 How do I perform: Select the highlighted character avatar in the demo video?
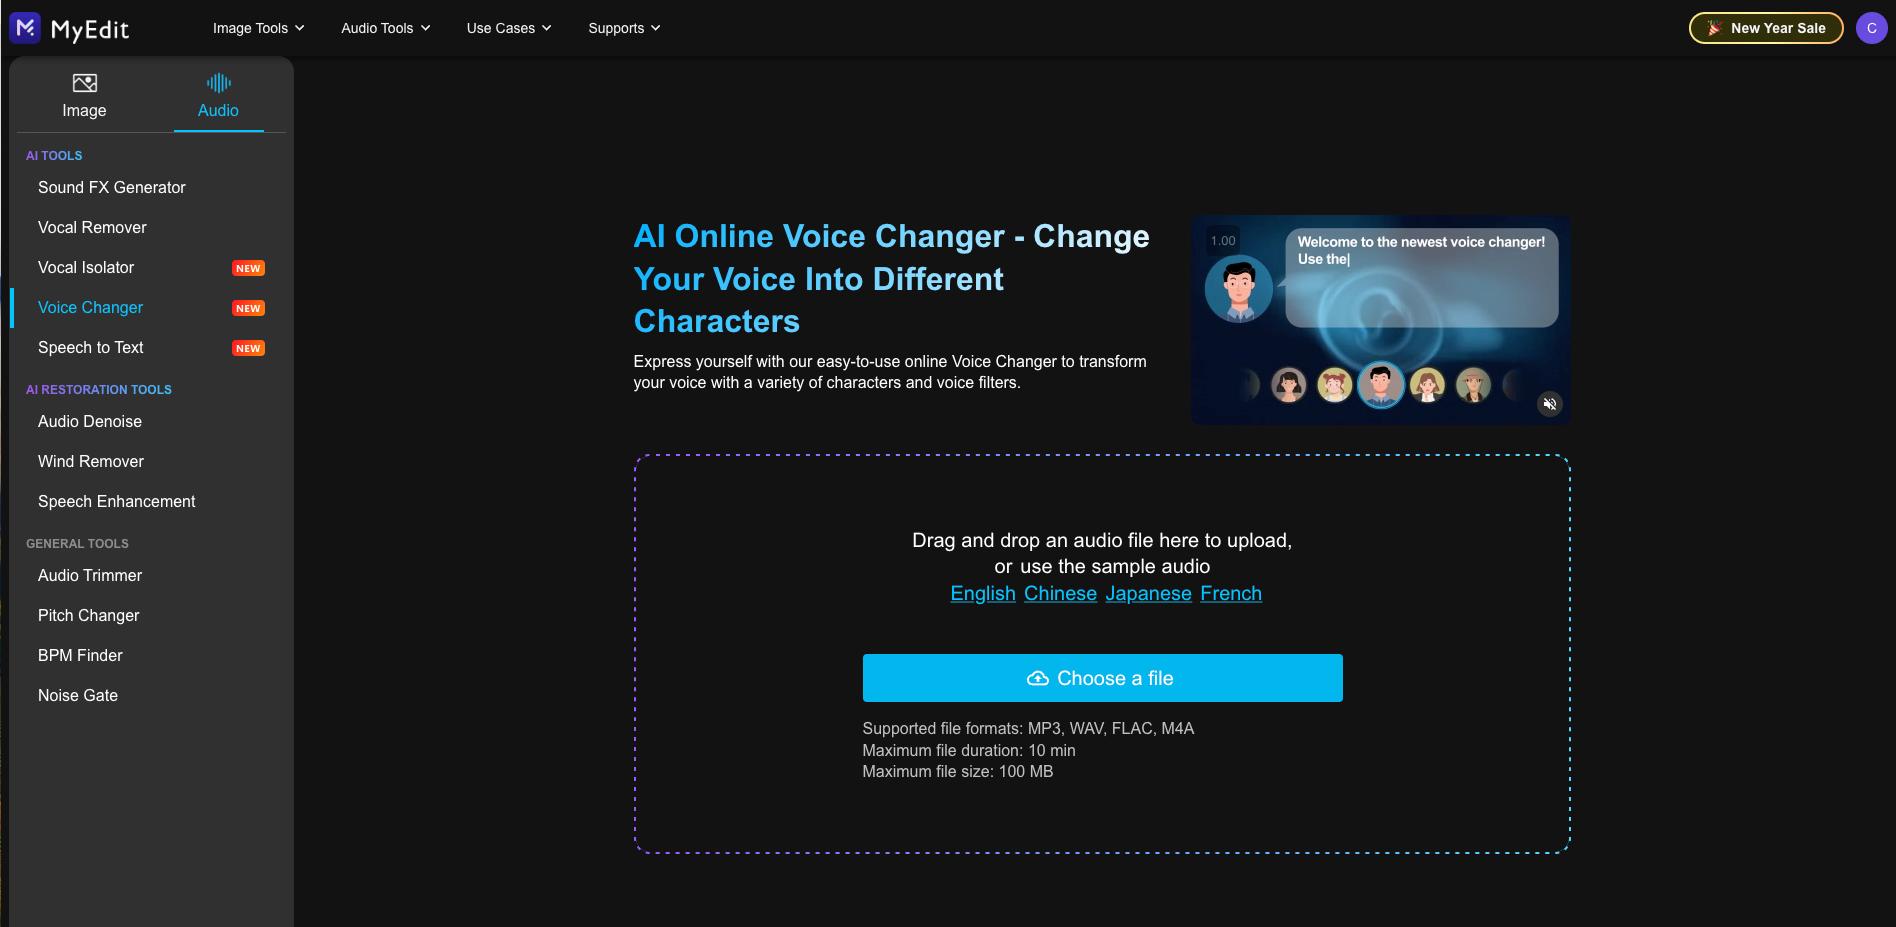[x=1381, y=383]
